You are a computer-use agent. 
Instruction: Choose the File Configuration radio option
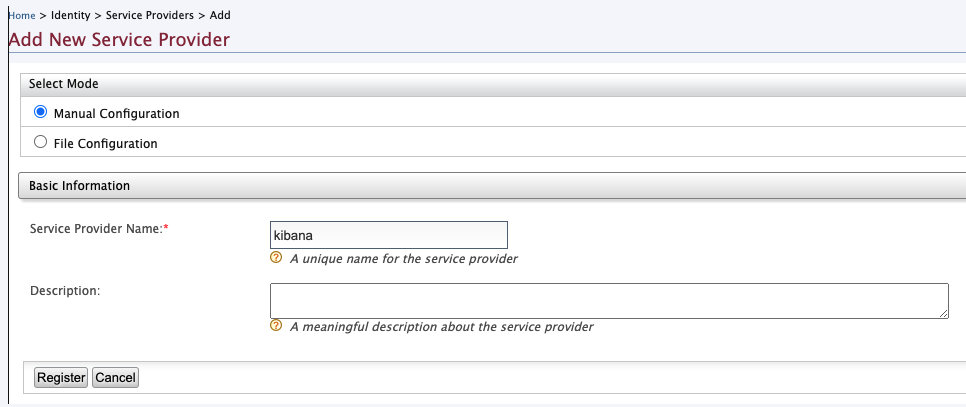41,142
